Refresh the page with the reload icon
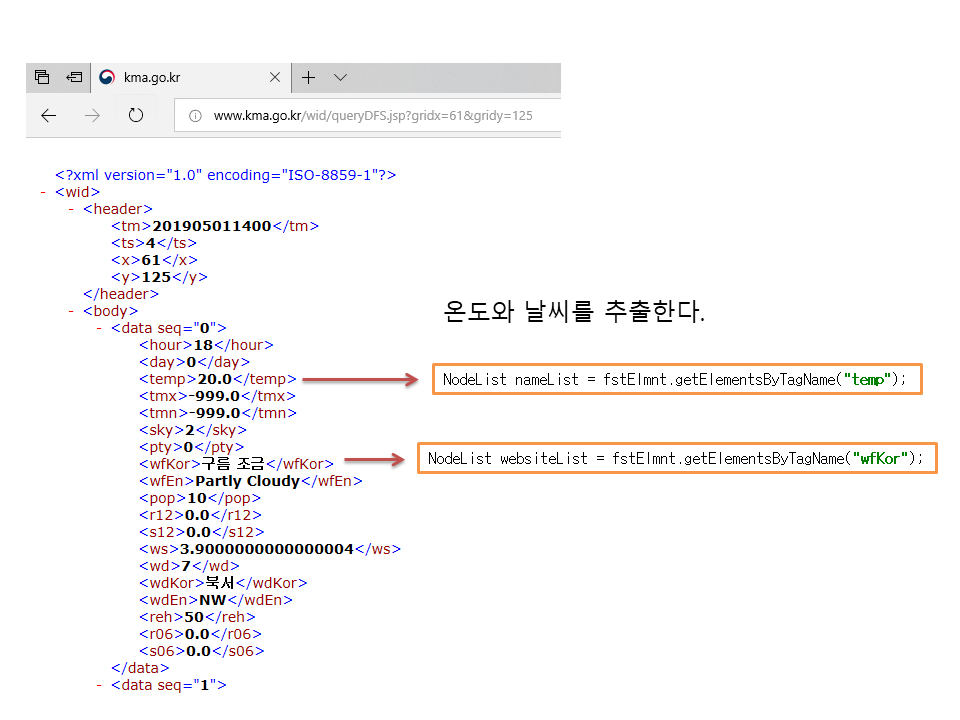 (136, 115)
